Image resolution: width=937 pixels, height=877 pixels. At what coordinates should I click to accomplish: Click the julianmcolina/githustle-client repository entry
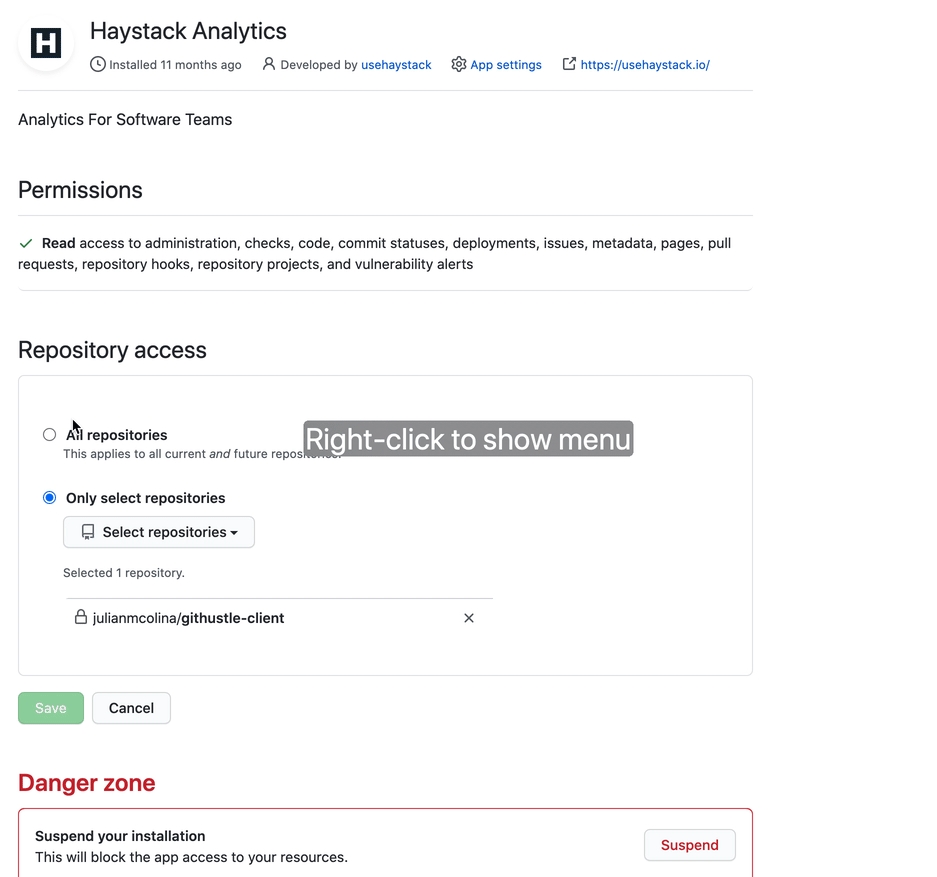188,618
